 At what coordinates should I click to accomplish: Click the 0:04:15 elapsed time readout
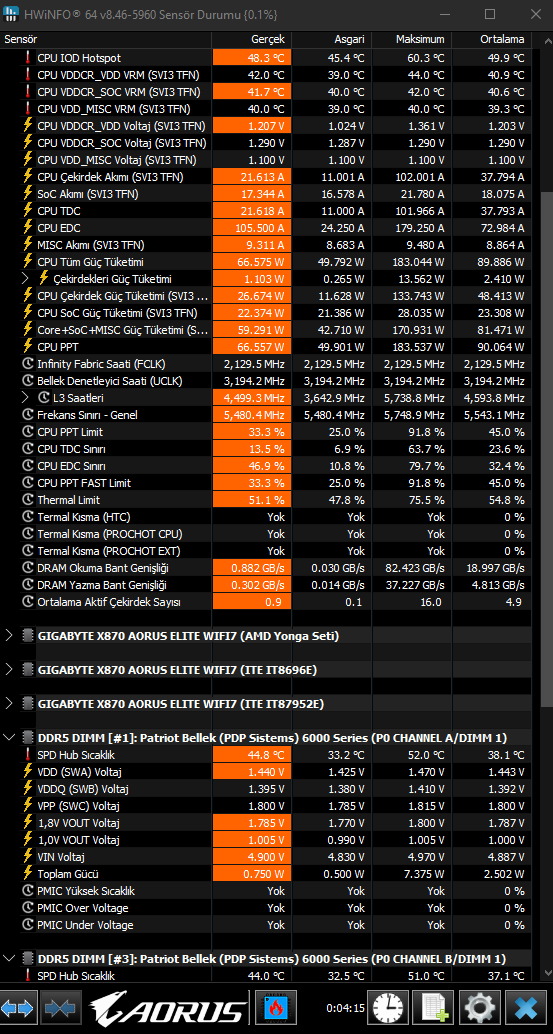point(345,1008)
